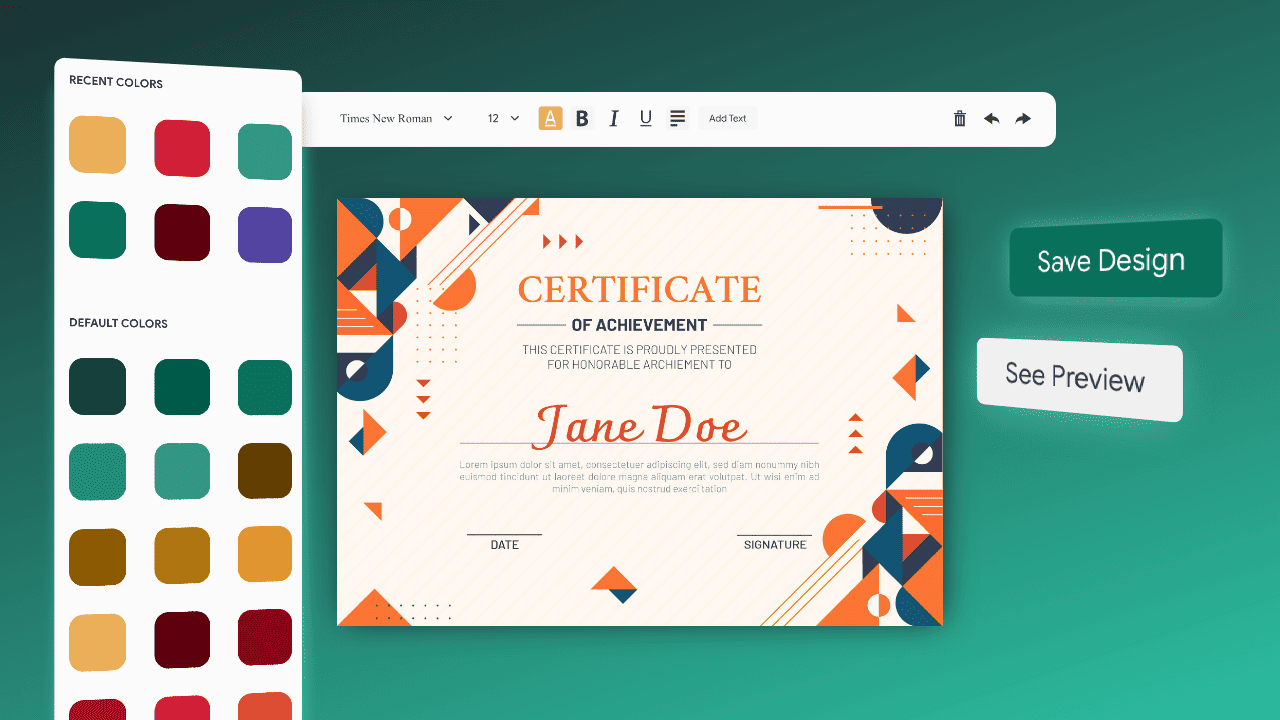This screenshot has height=720, width=1280.
Task: Select the CERTIFICATE heading on the canvas
Action: pos(639,290)
